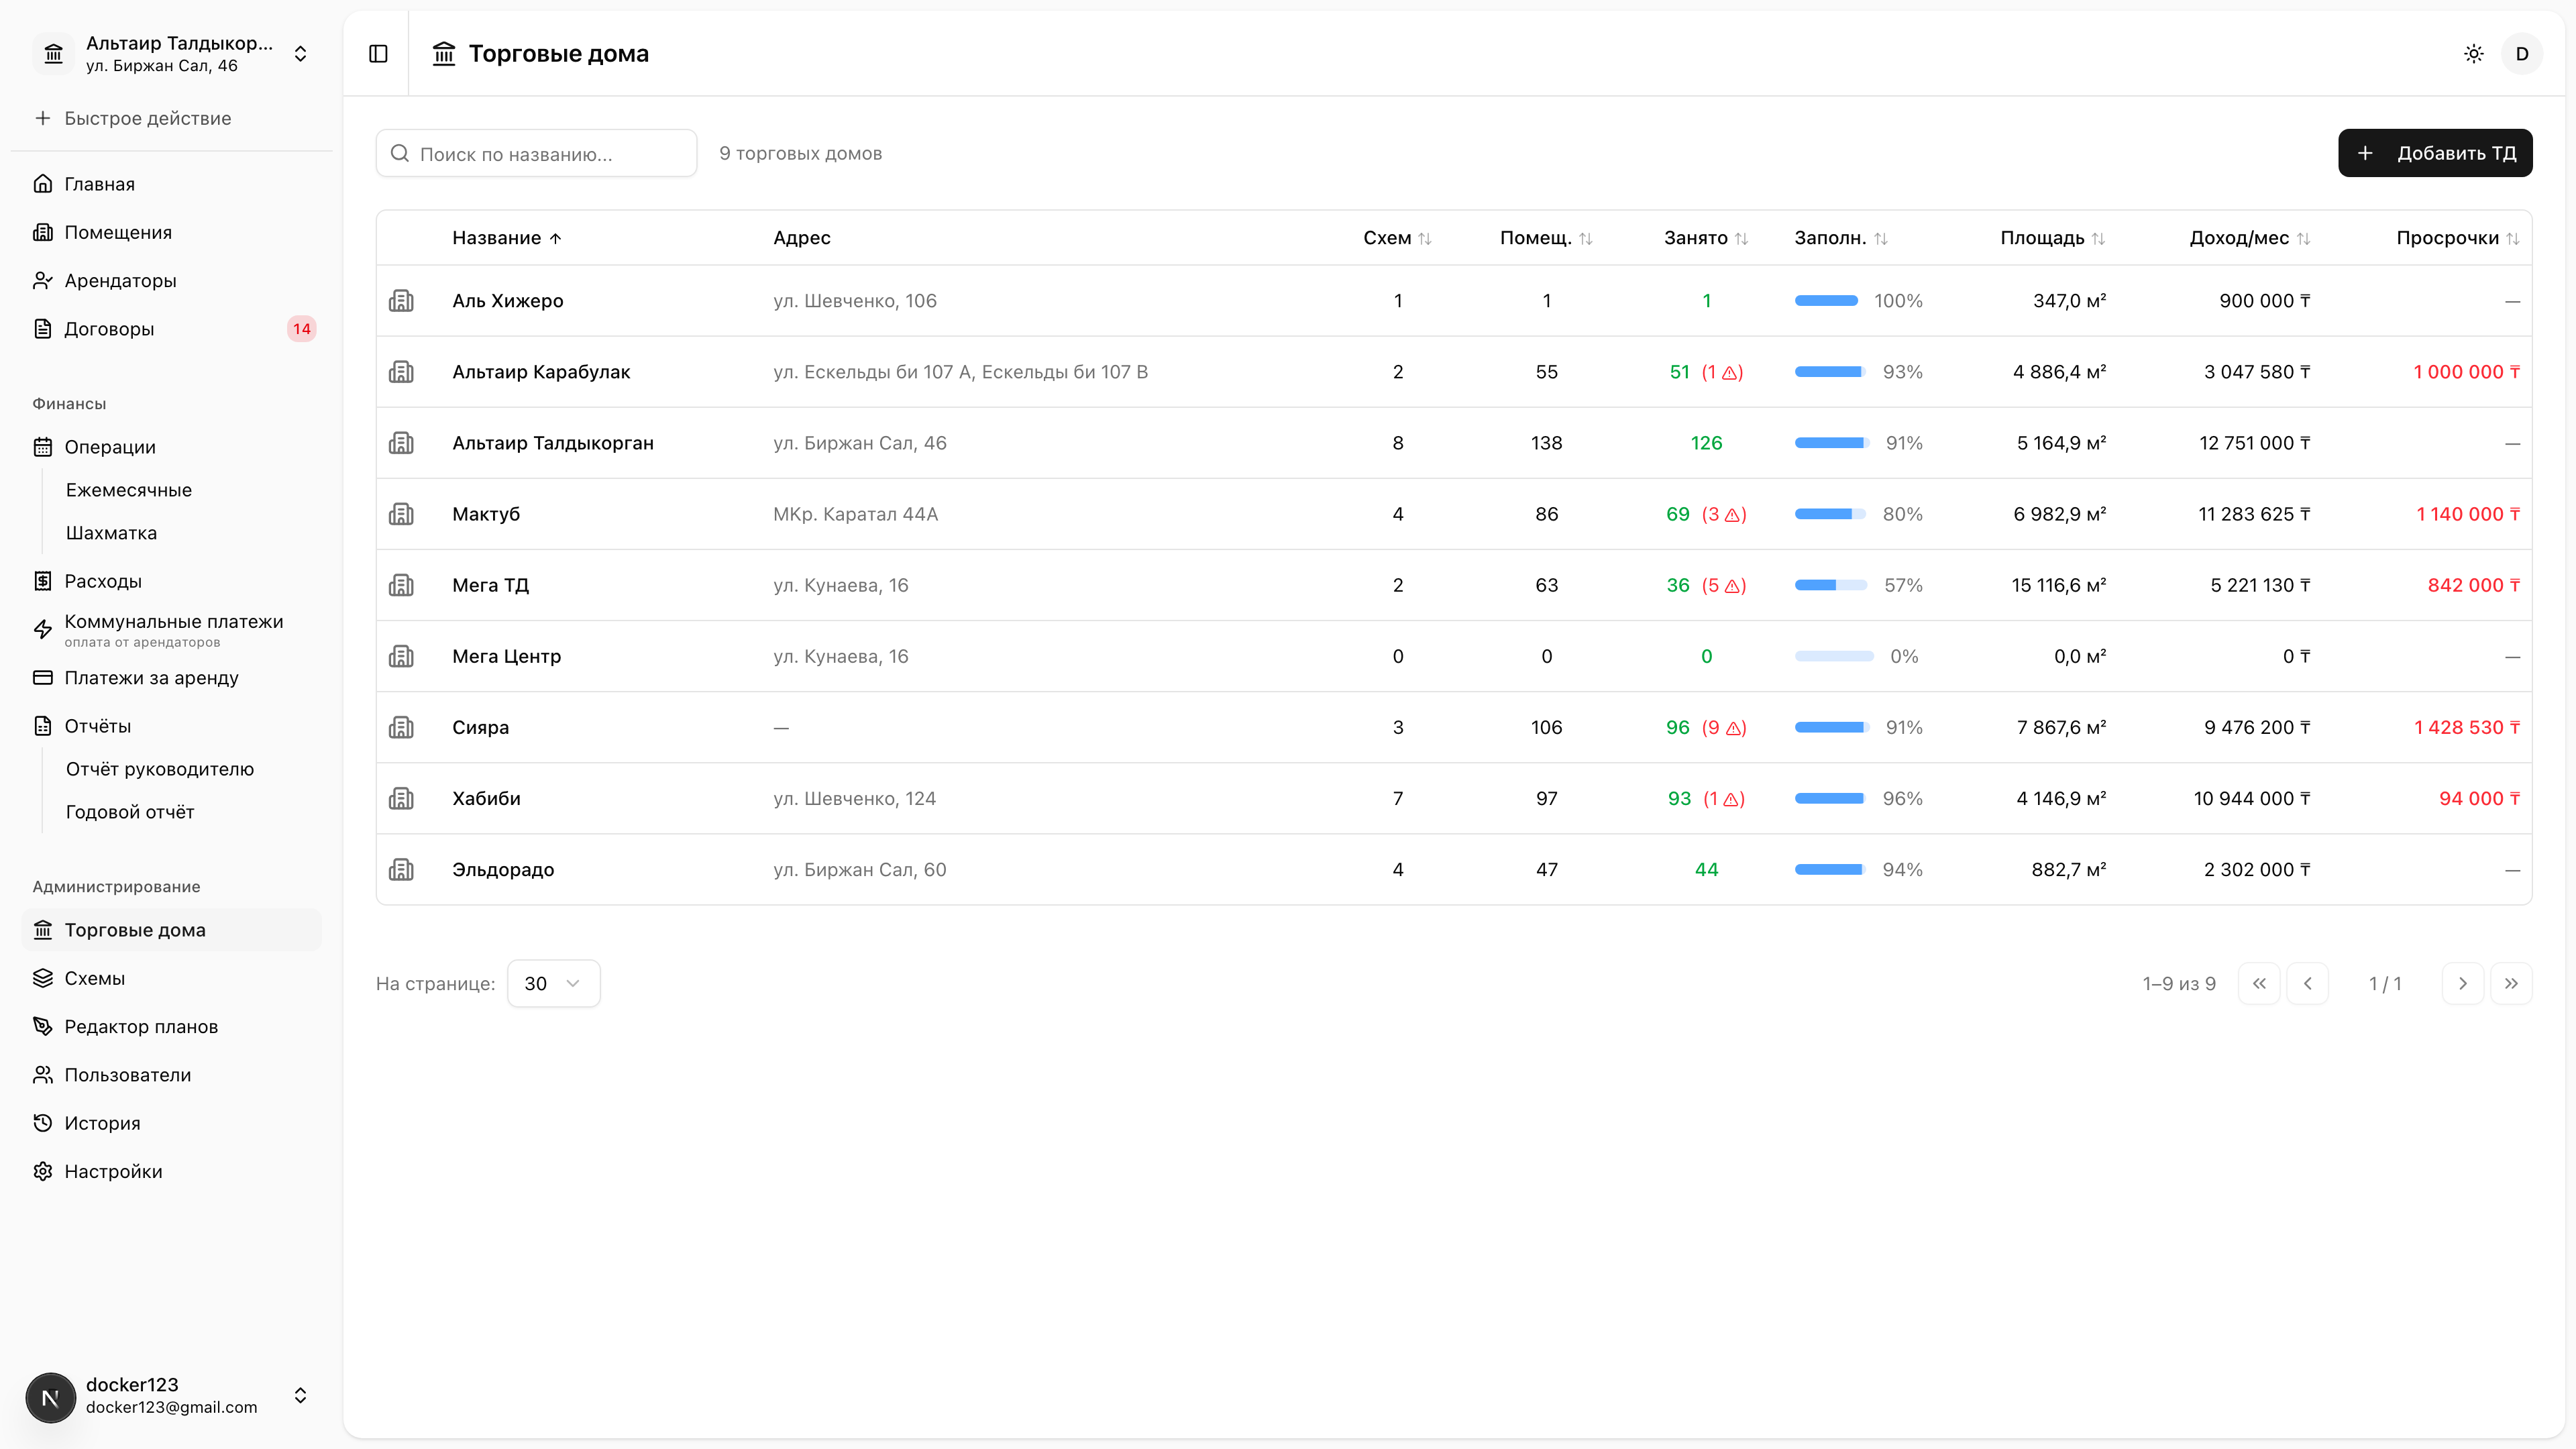Viewport: 2576px width, 1449px height.
Task: Open the Главная home page
Action: pyautogui.click(x=171, y=184)
